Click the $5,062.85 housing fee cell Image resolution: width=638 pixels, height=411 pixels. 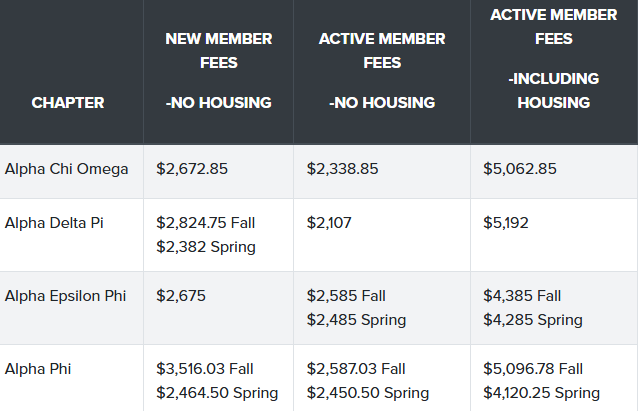tap(519, 168)
